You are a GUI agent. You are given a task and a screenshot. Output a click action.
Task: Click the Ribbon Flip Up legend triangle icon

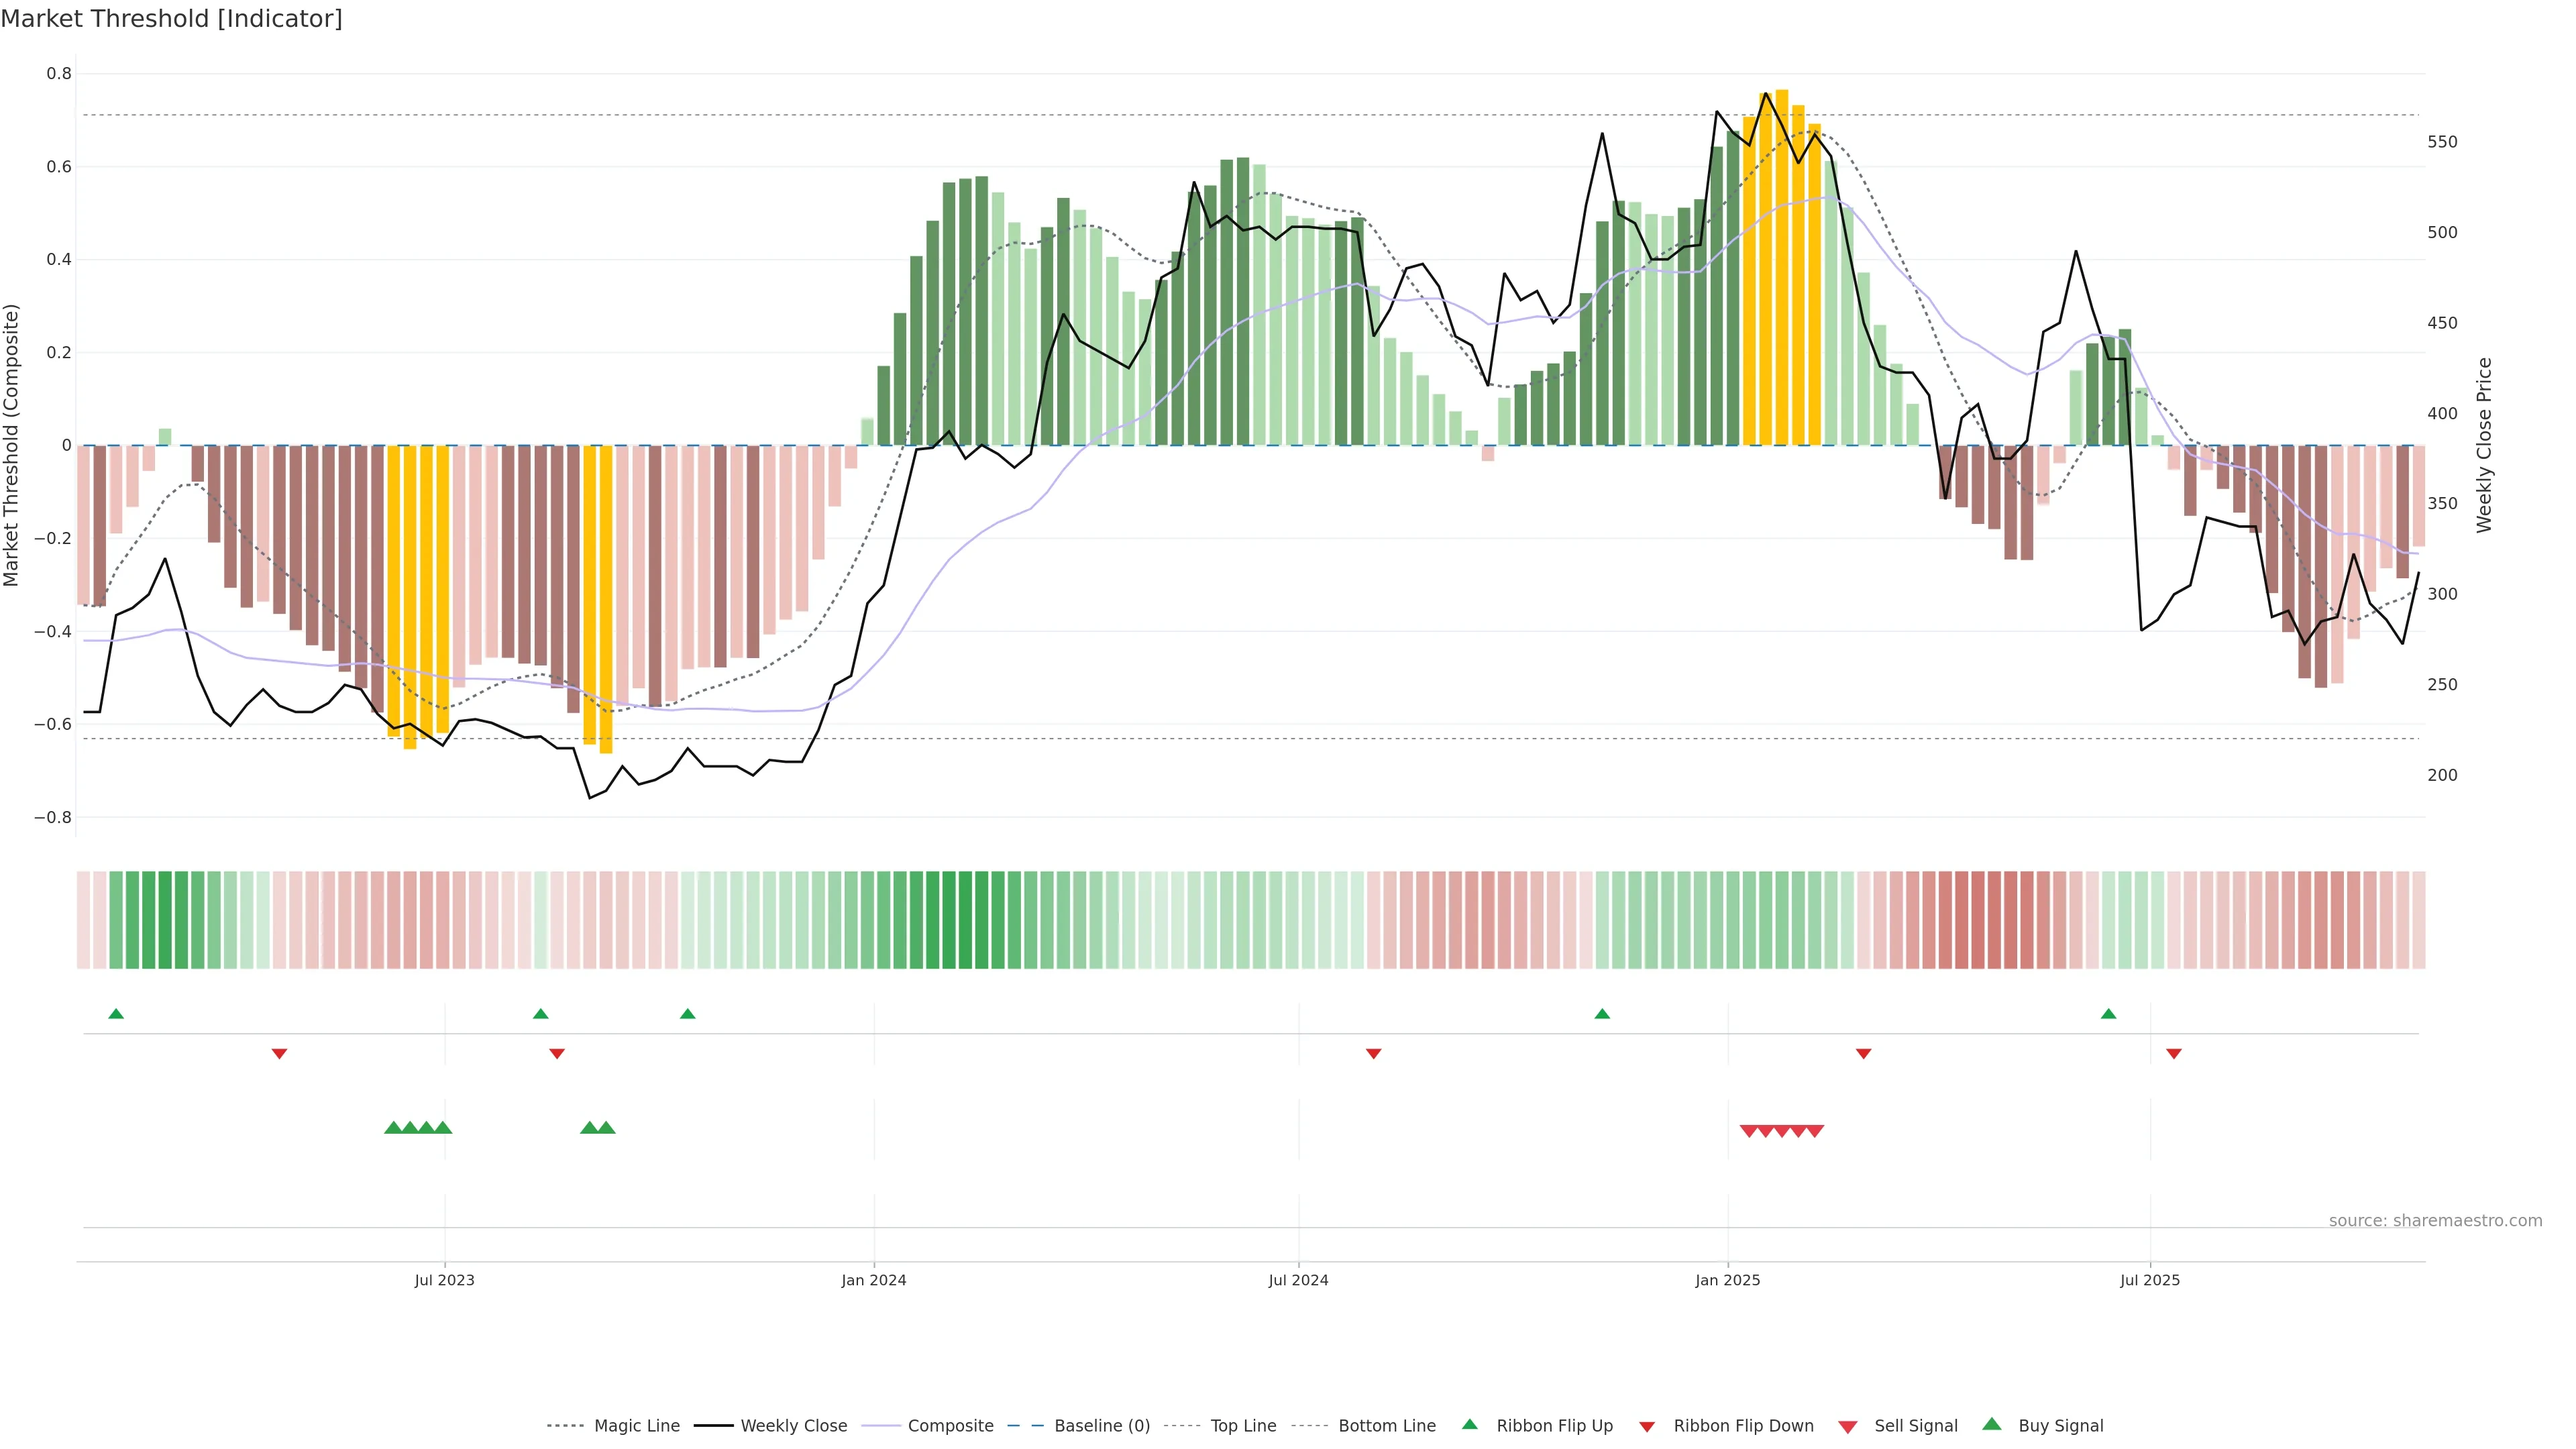click(x=1469, y=1424)
